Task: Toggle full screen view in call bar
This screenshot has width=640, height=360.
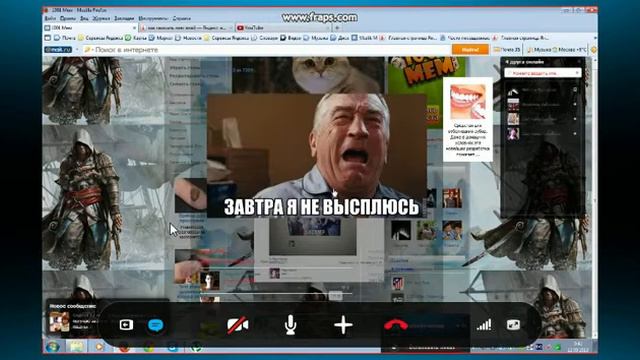Action: [513, 325]
